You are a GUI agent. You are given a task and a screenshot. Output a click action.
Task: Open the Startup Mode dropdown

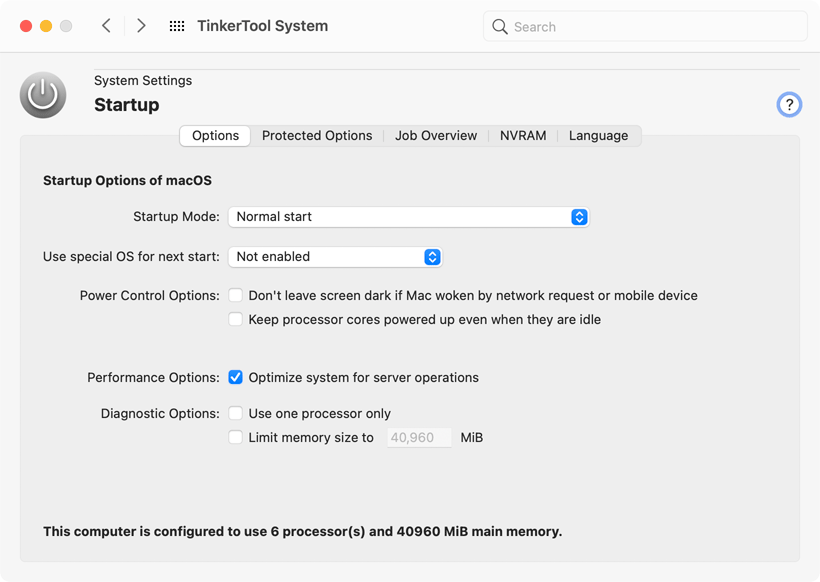408,217
